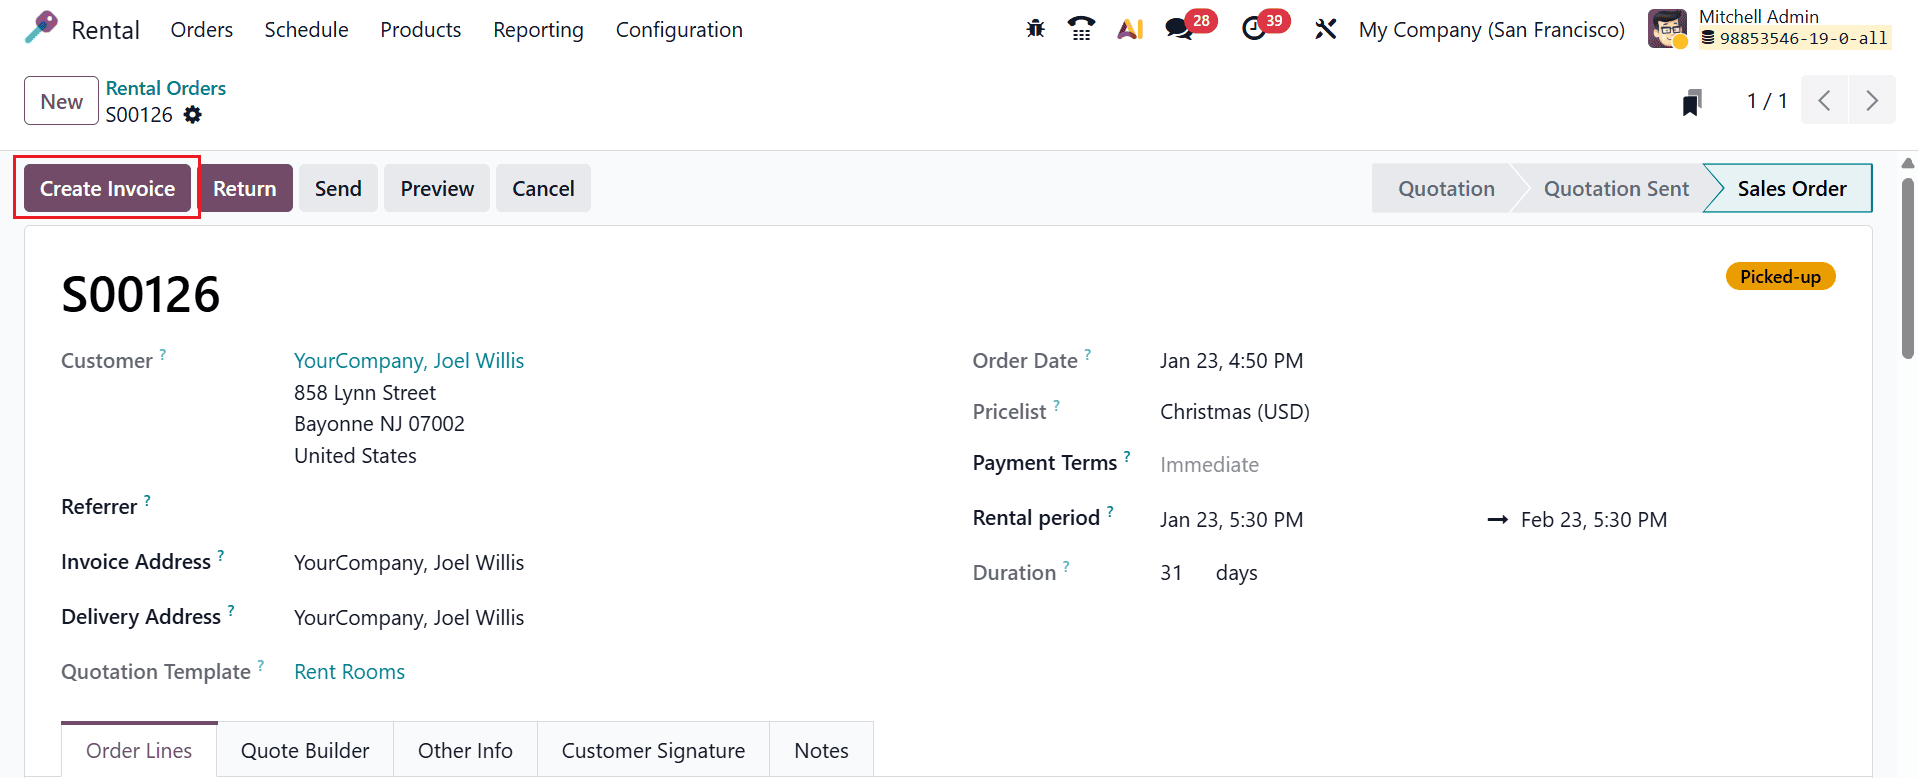Switch to the Customer Signature tab
The width and height of the screenshot is (1918, 778).
[x=653, y=750]
